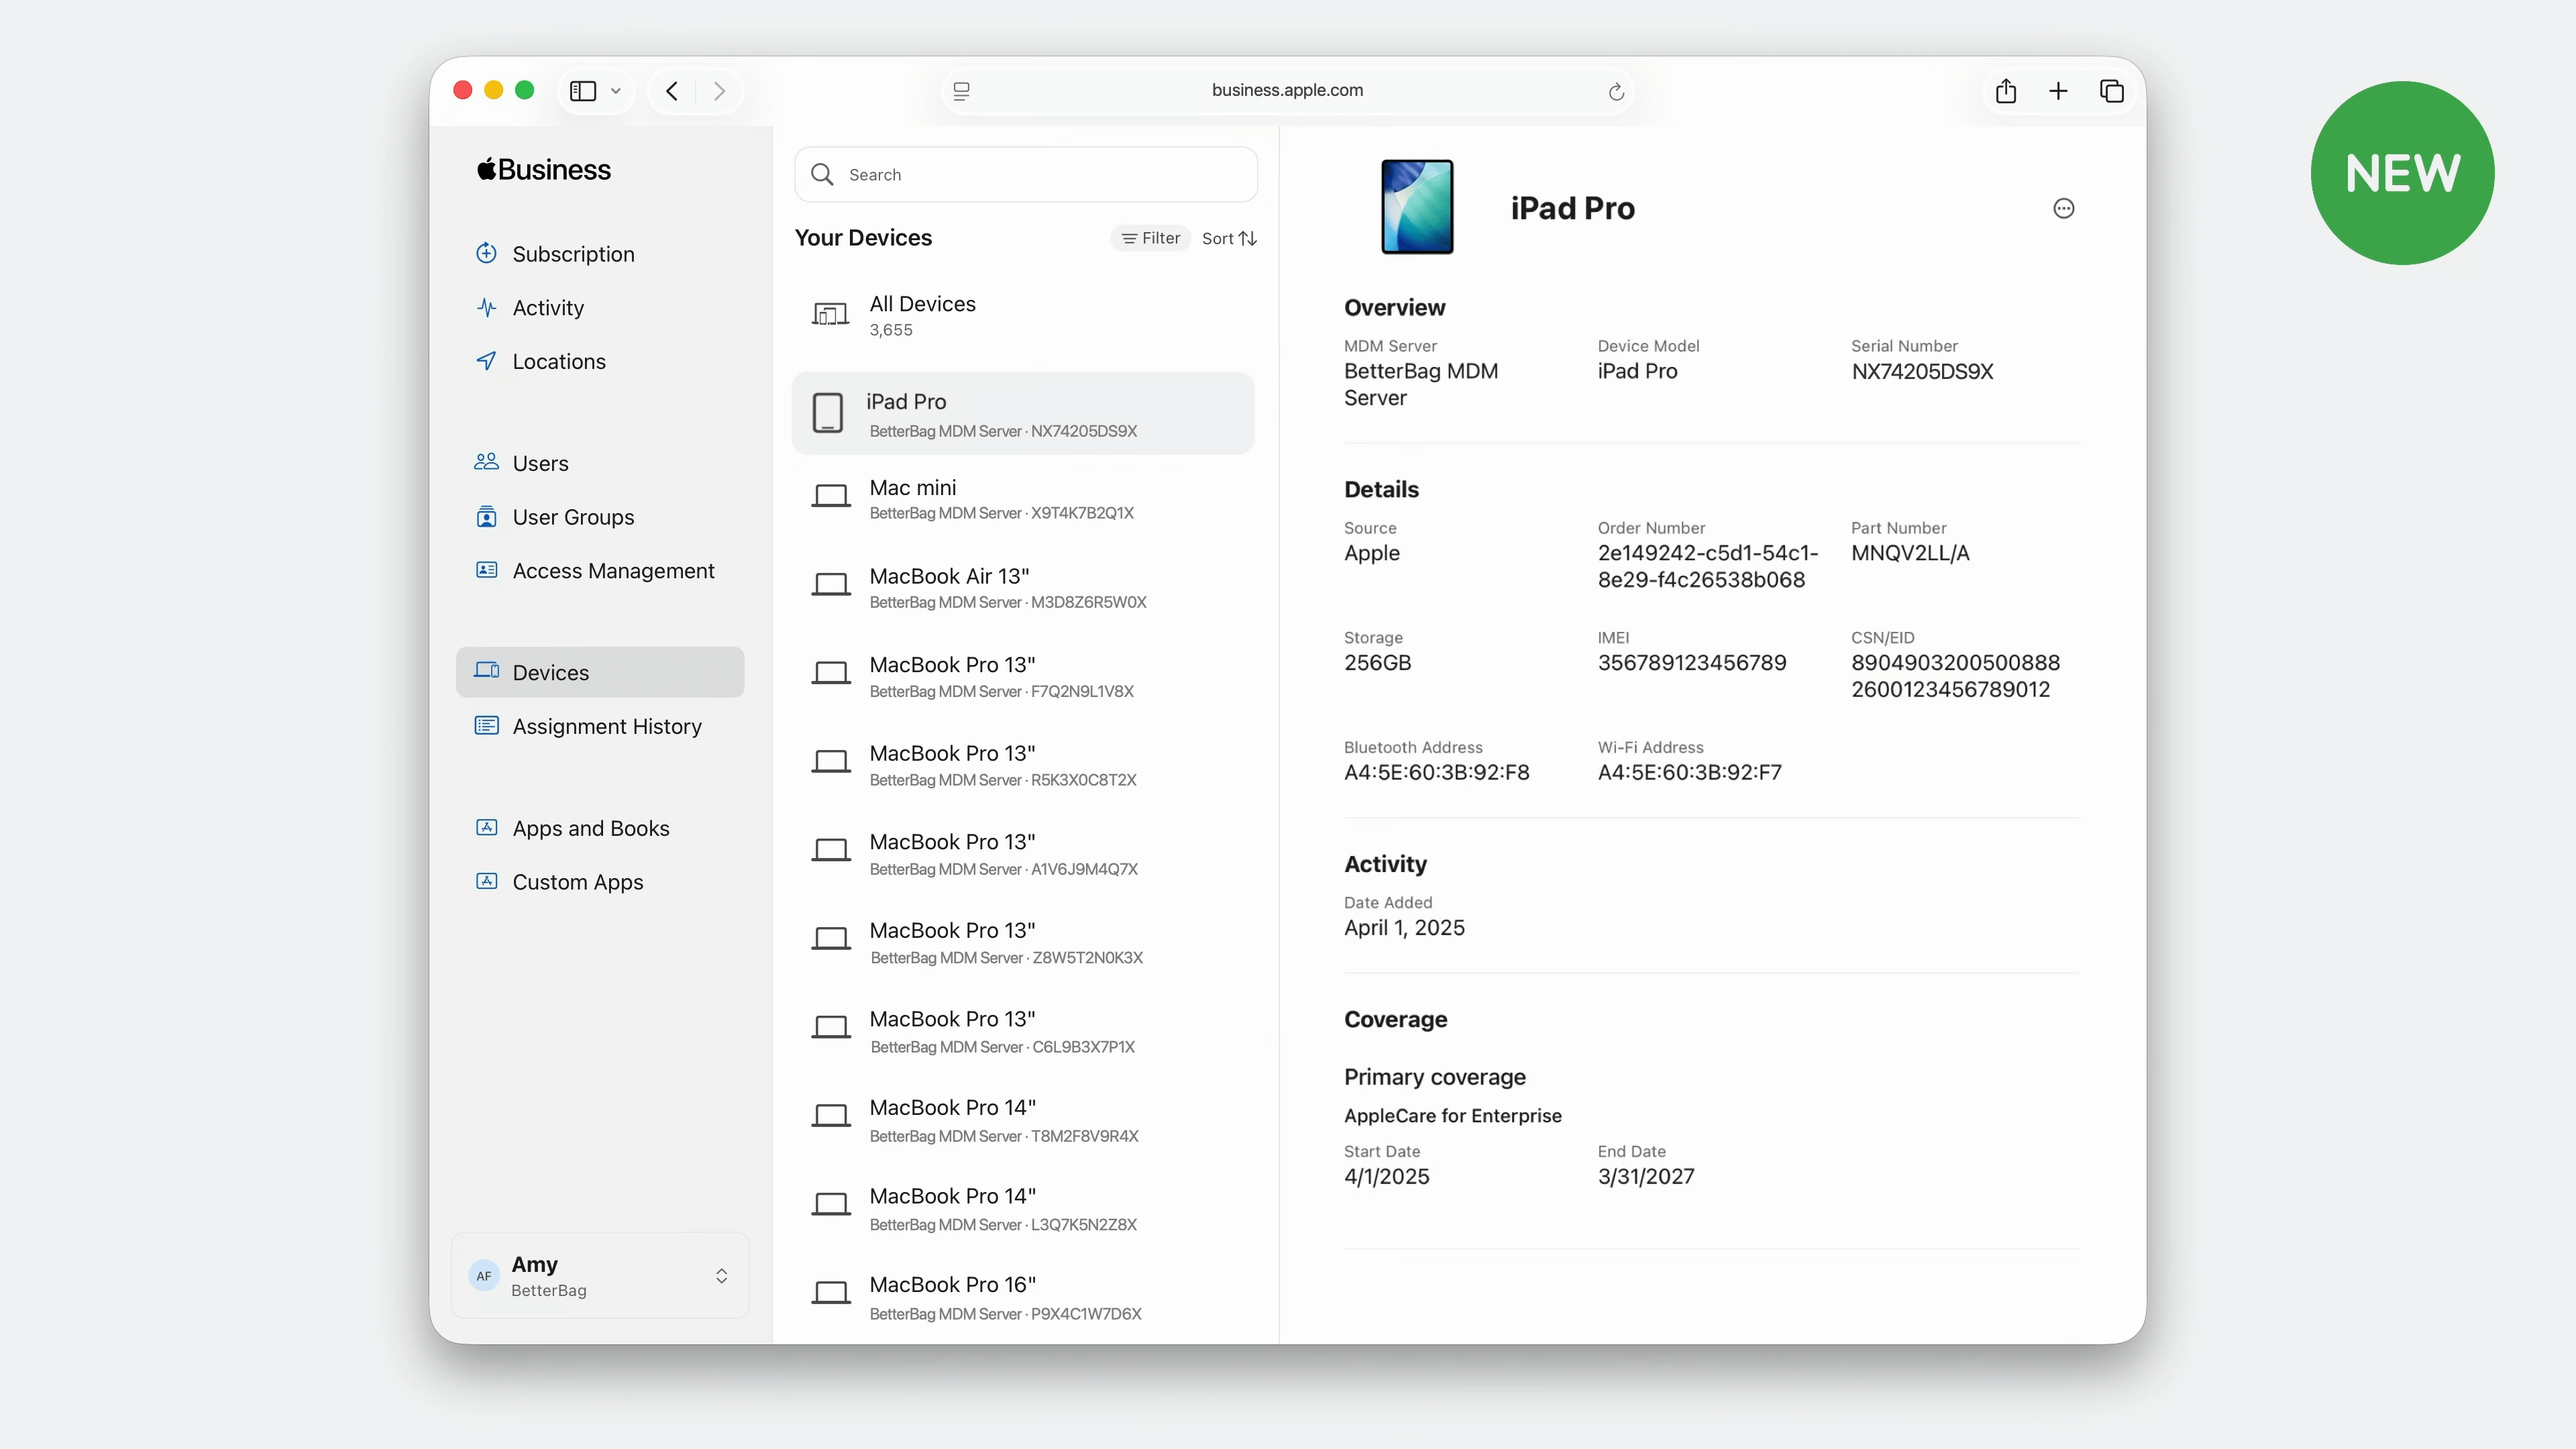2576x1449 pixels.
Task: Click the iPad icon in selected device row
Action: (x=827, y=412)
